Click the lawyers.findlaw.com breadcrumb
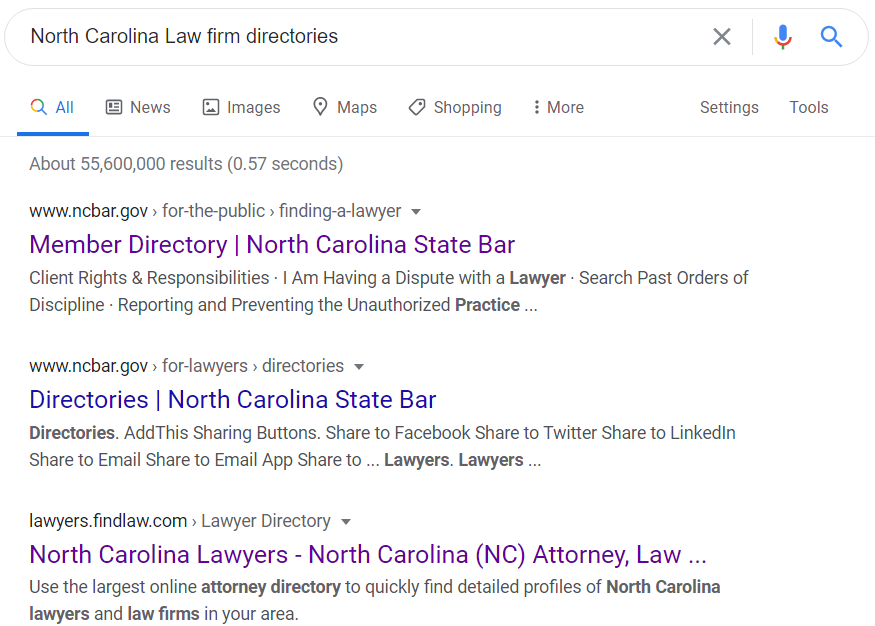The width and height of the screenshot is (875, 626). [x=180, y=521]
